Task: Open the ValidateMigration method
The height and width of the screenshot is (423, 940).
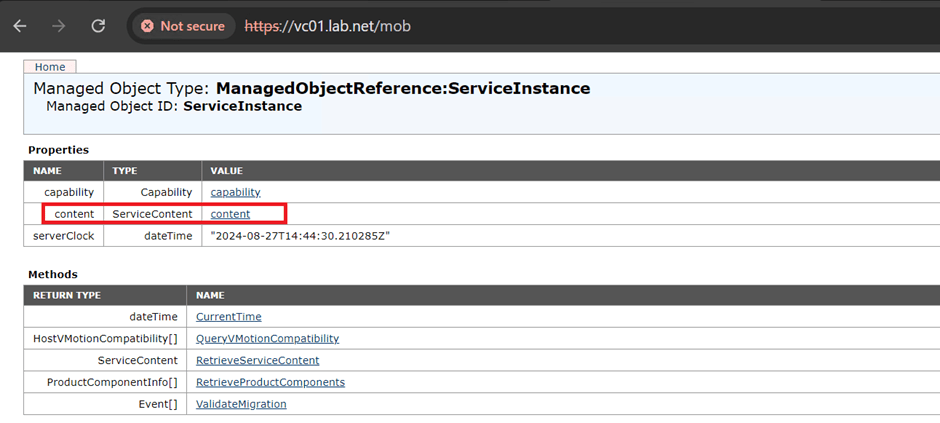Action: click(241, 404)
